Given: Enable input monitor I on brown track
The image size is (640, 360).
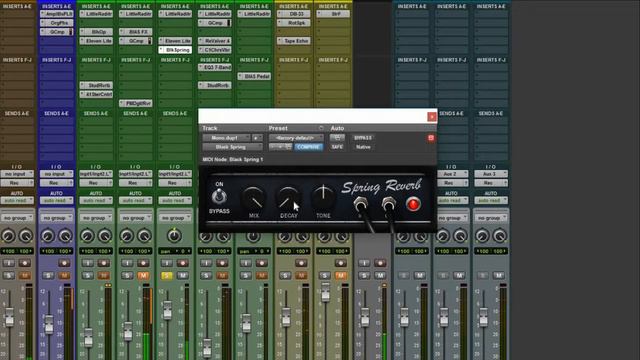Looking at the screenshot, I should coord(9,263).
